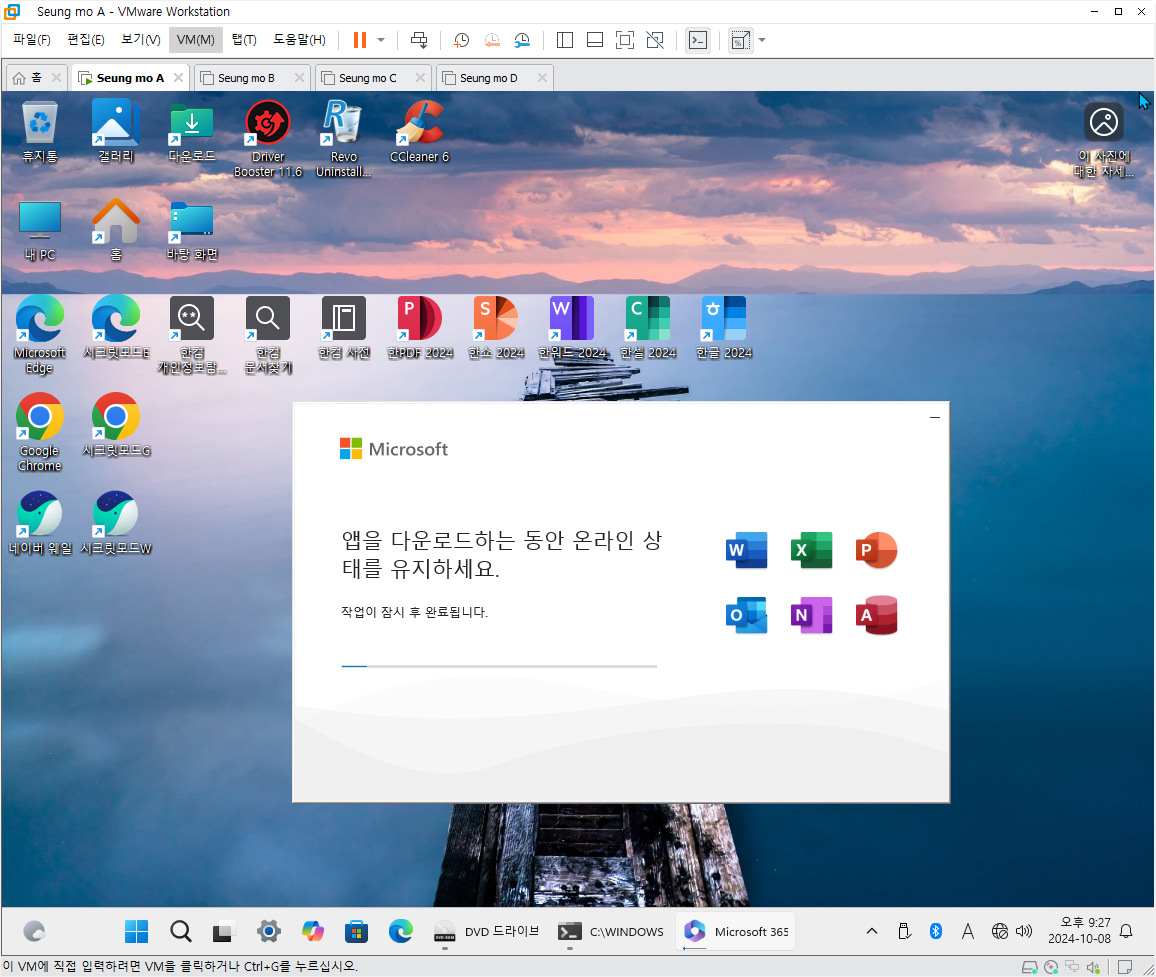Select the Recycle Bin (휴지통) desktop icon

[40, 132]
